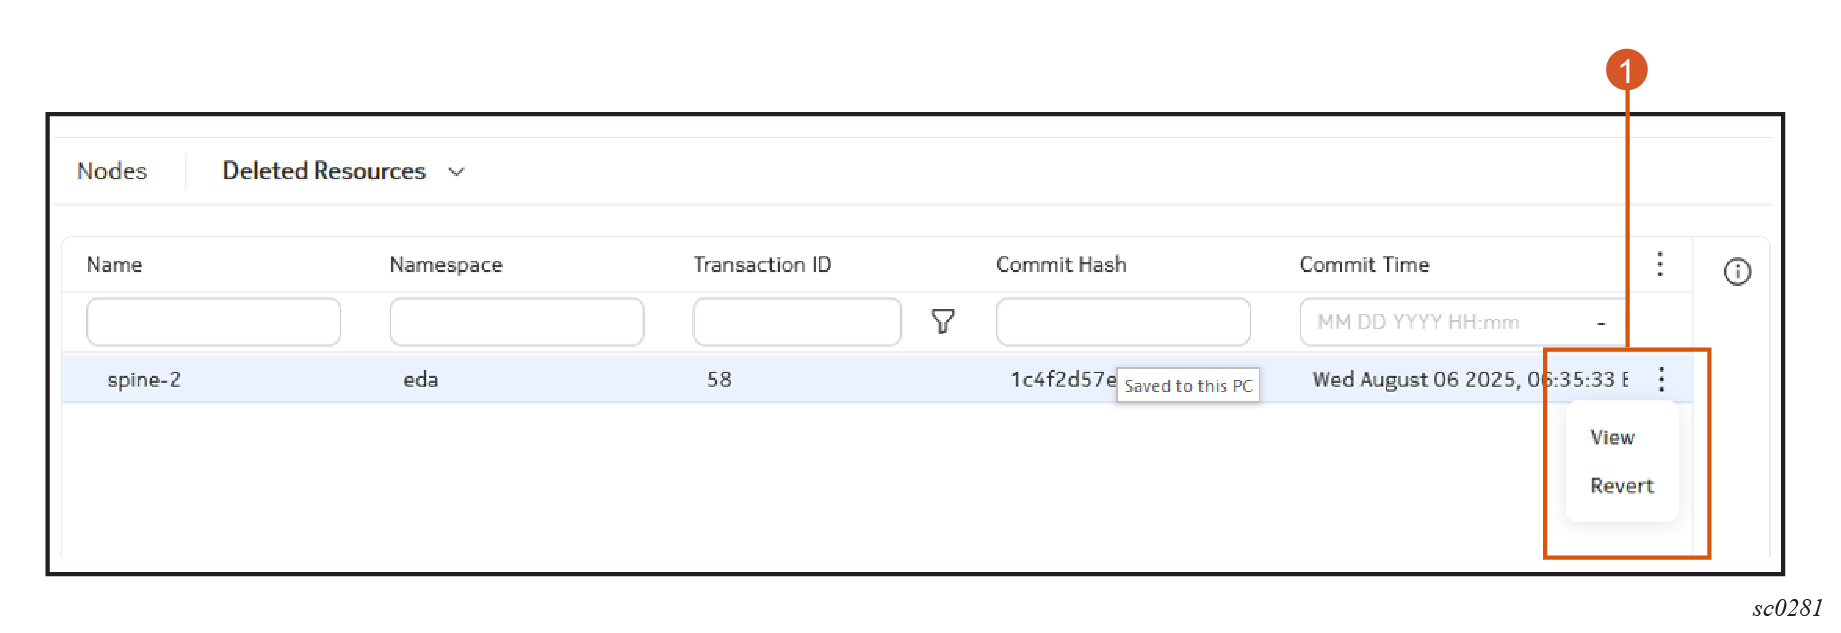Sort by the Transaction ID column header
Screen dimensions: 1841x633
coord(762,265)
